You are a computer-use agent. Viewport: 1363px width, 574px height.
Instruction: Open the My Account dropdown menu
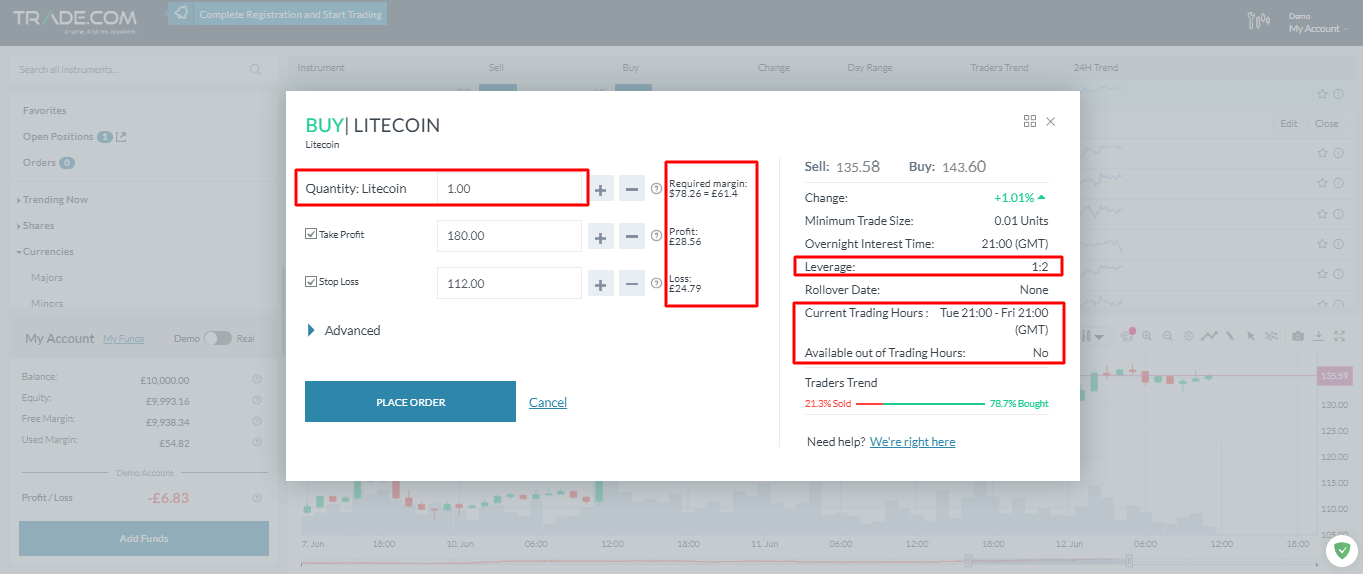[1318, 29]
